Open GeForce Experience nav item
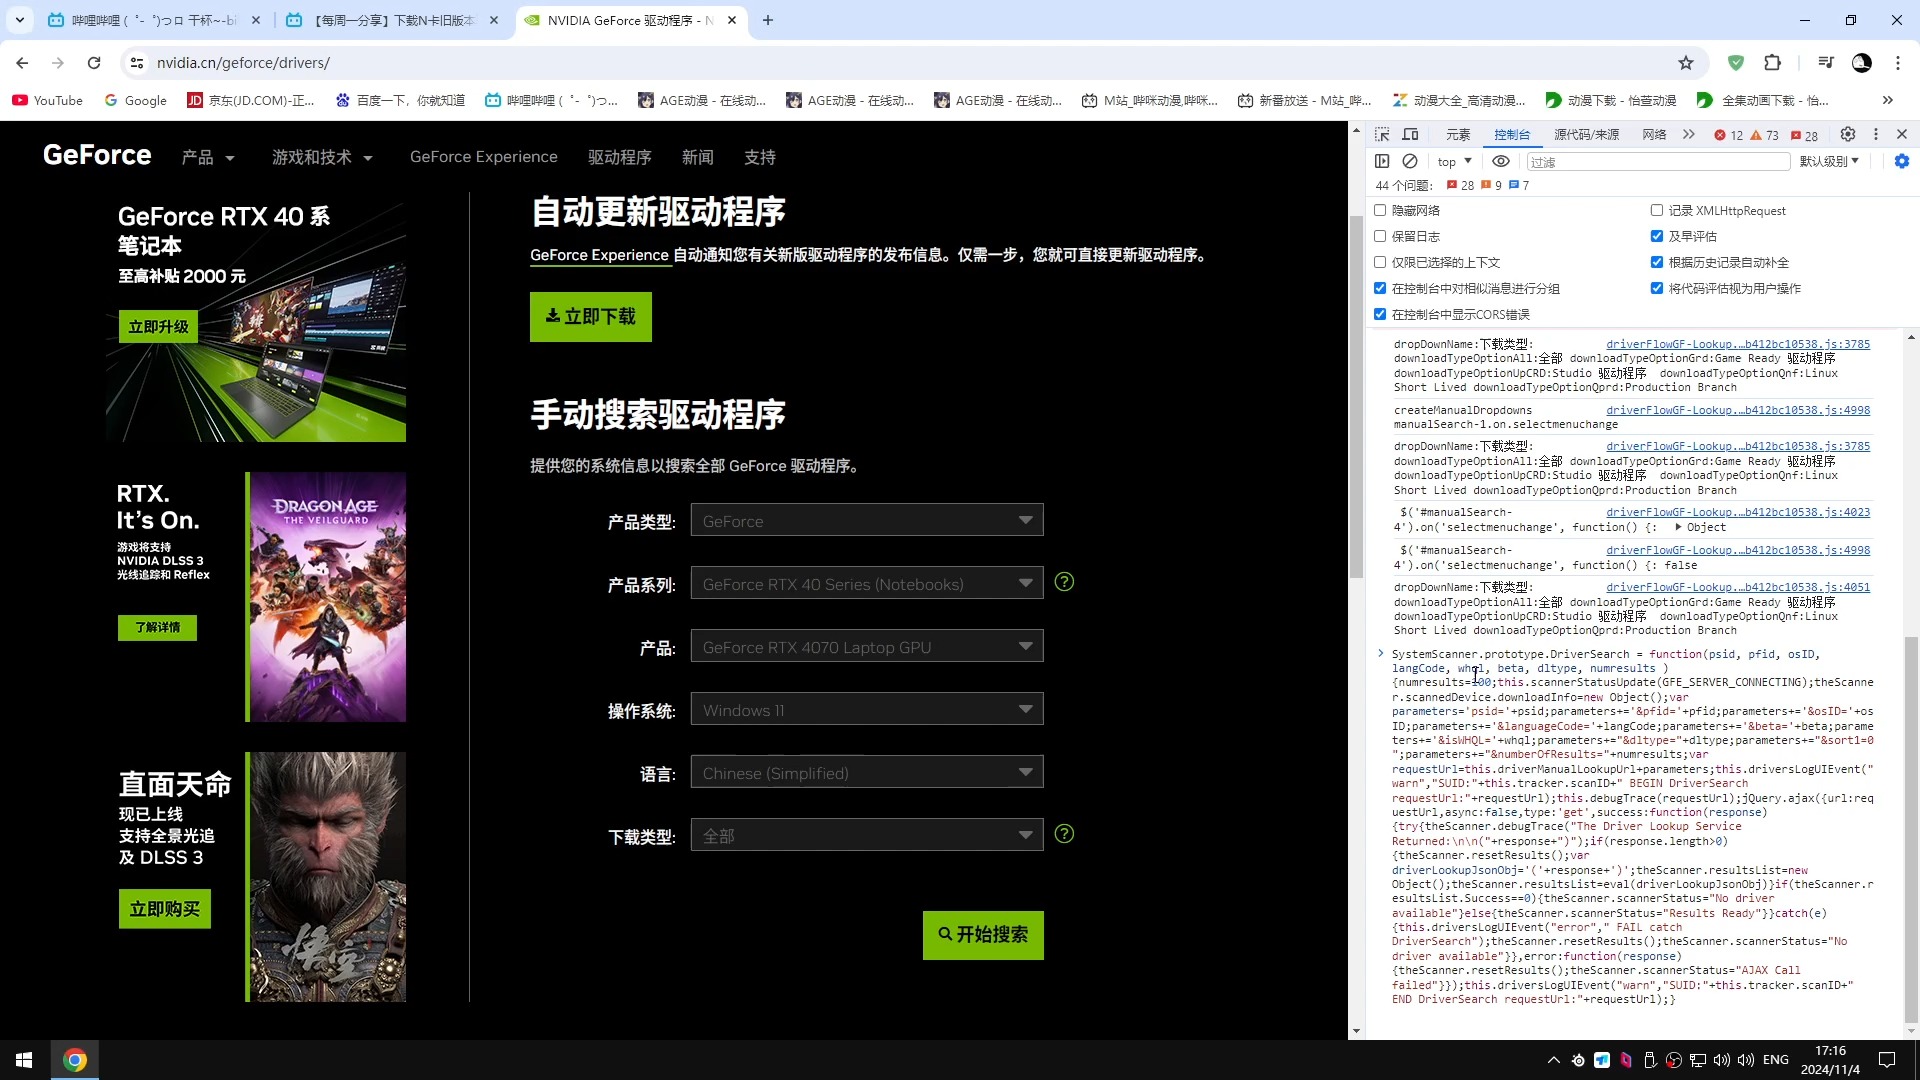The height and width of the screenshot is (1080, 1920). click(484, 157)
